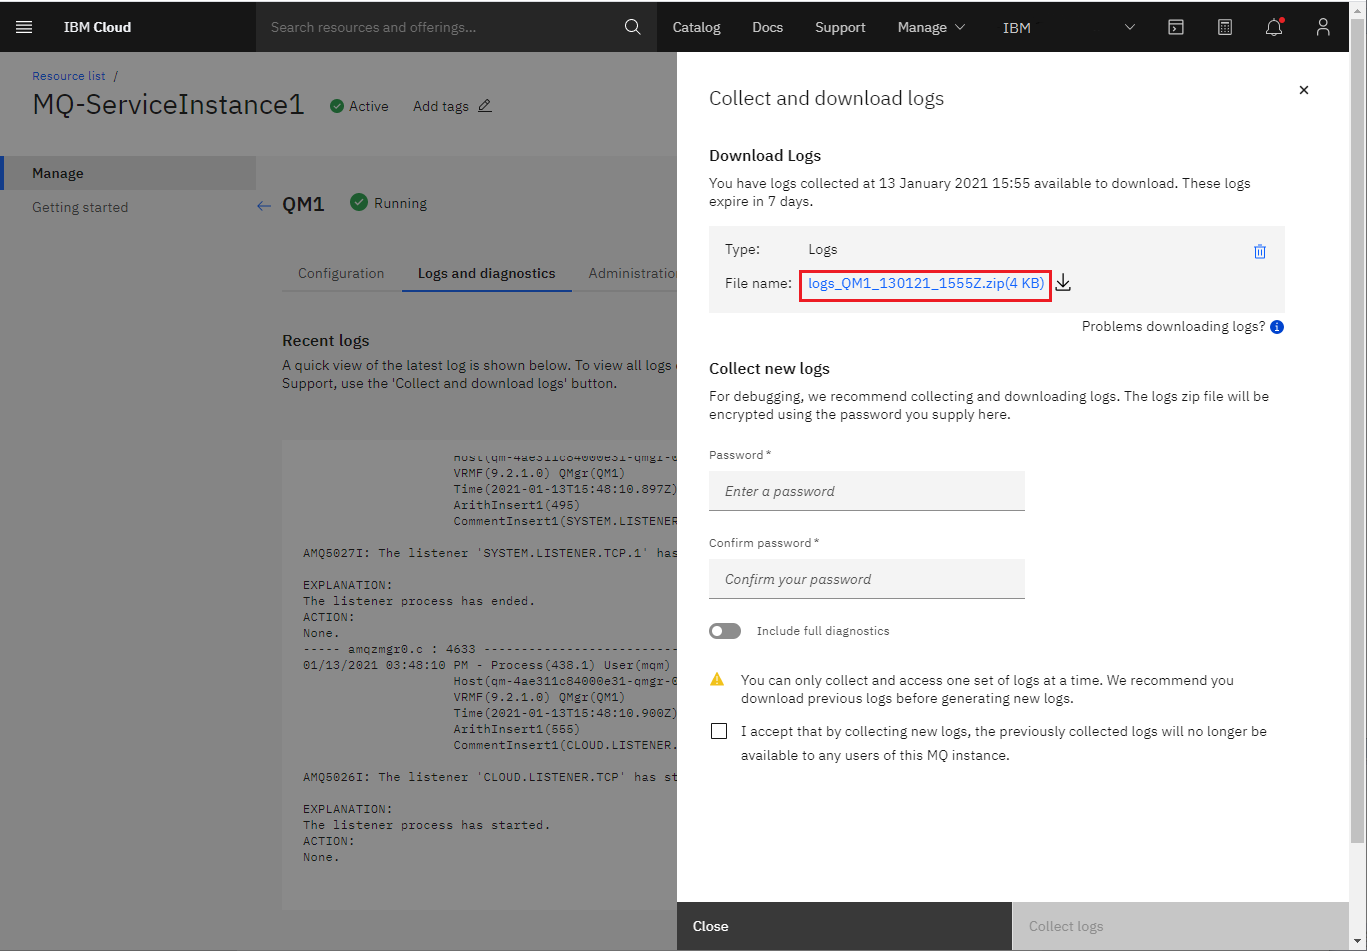Image resolution: width=1367 pixels, height=951 pixels.
Task: Open the user profile icon
Action: click(1323, 27)
